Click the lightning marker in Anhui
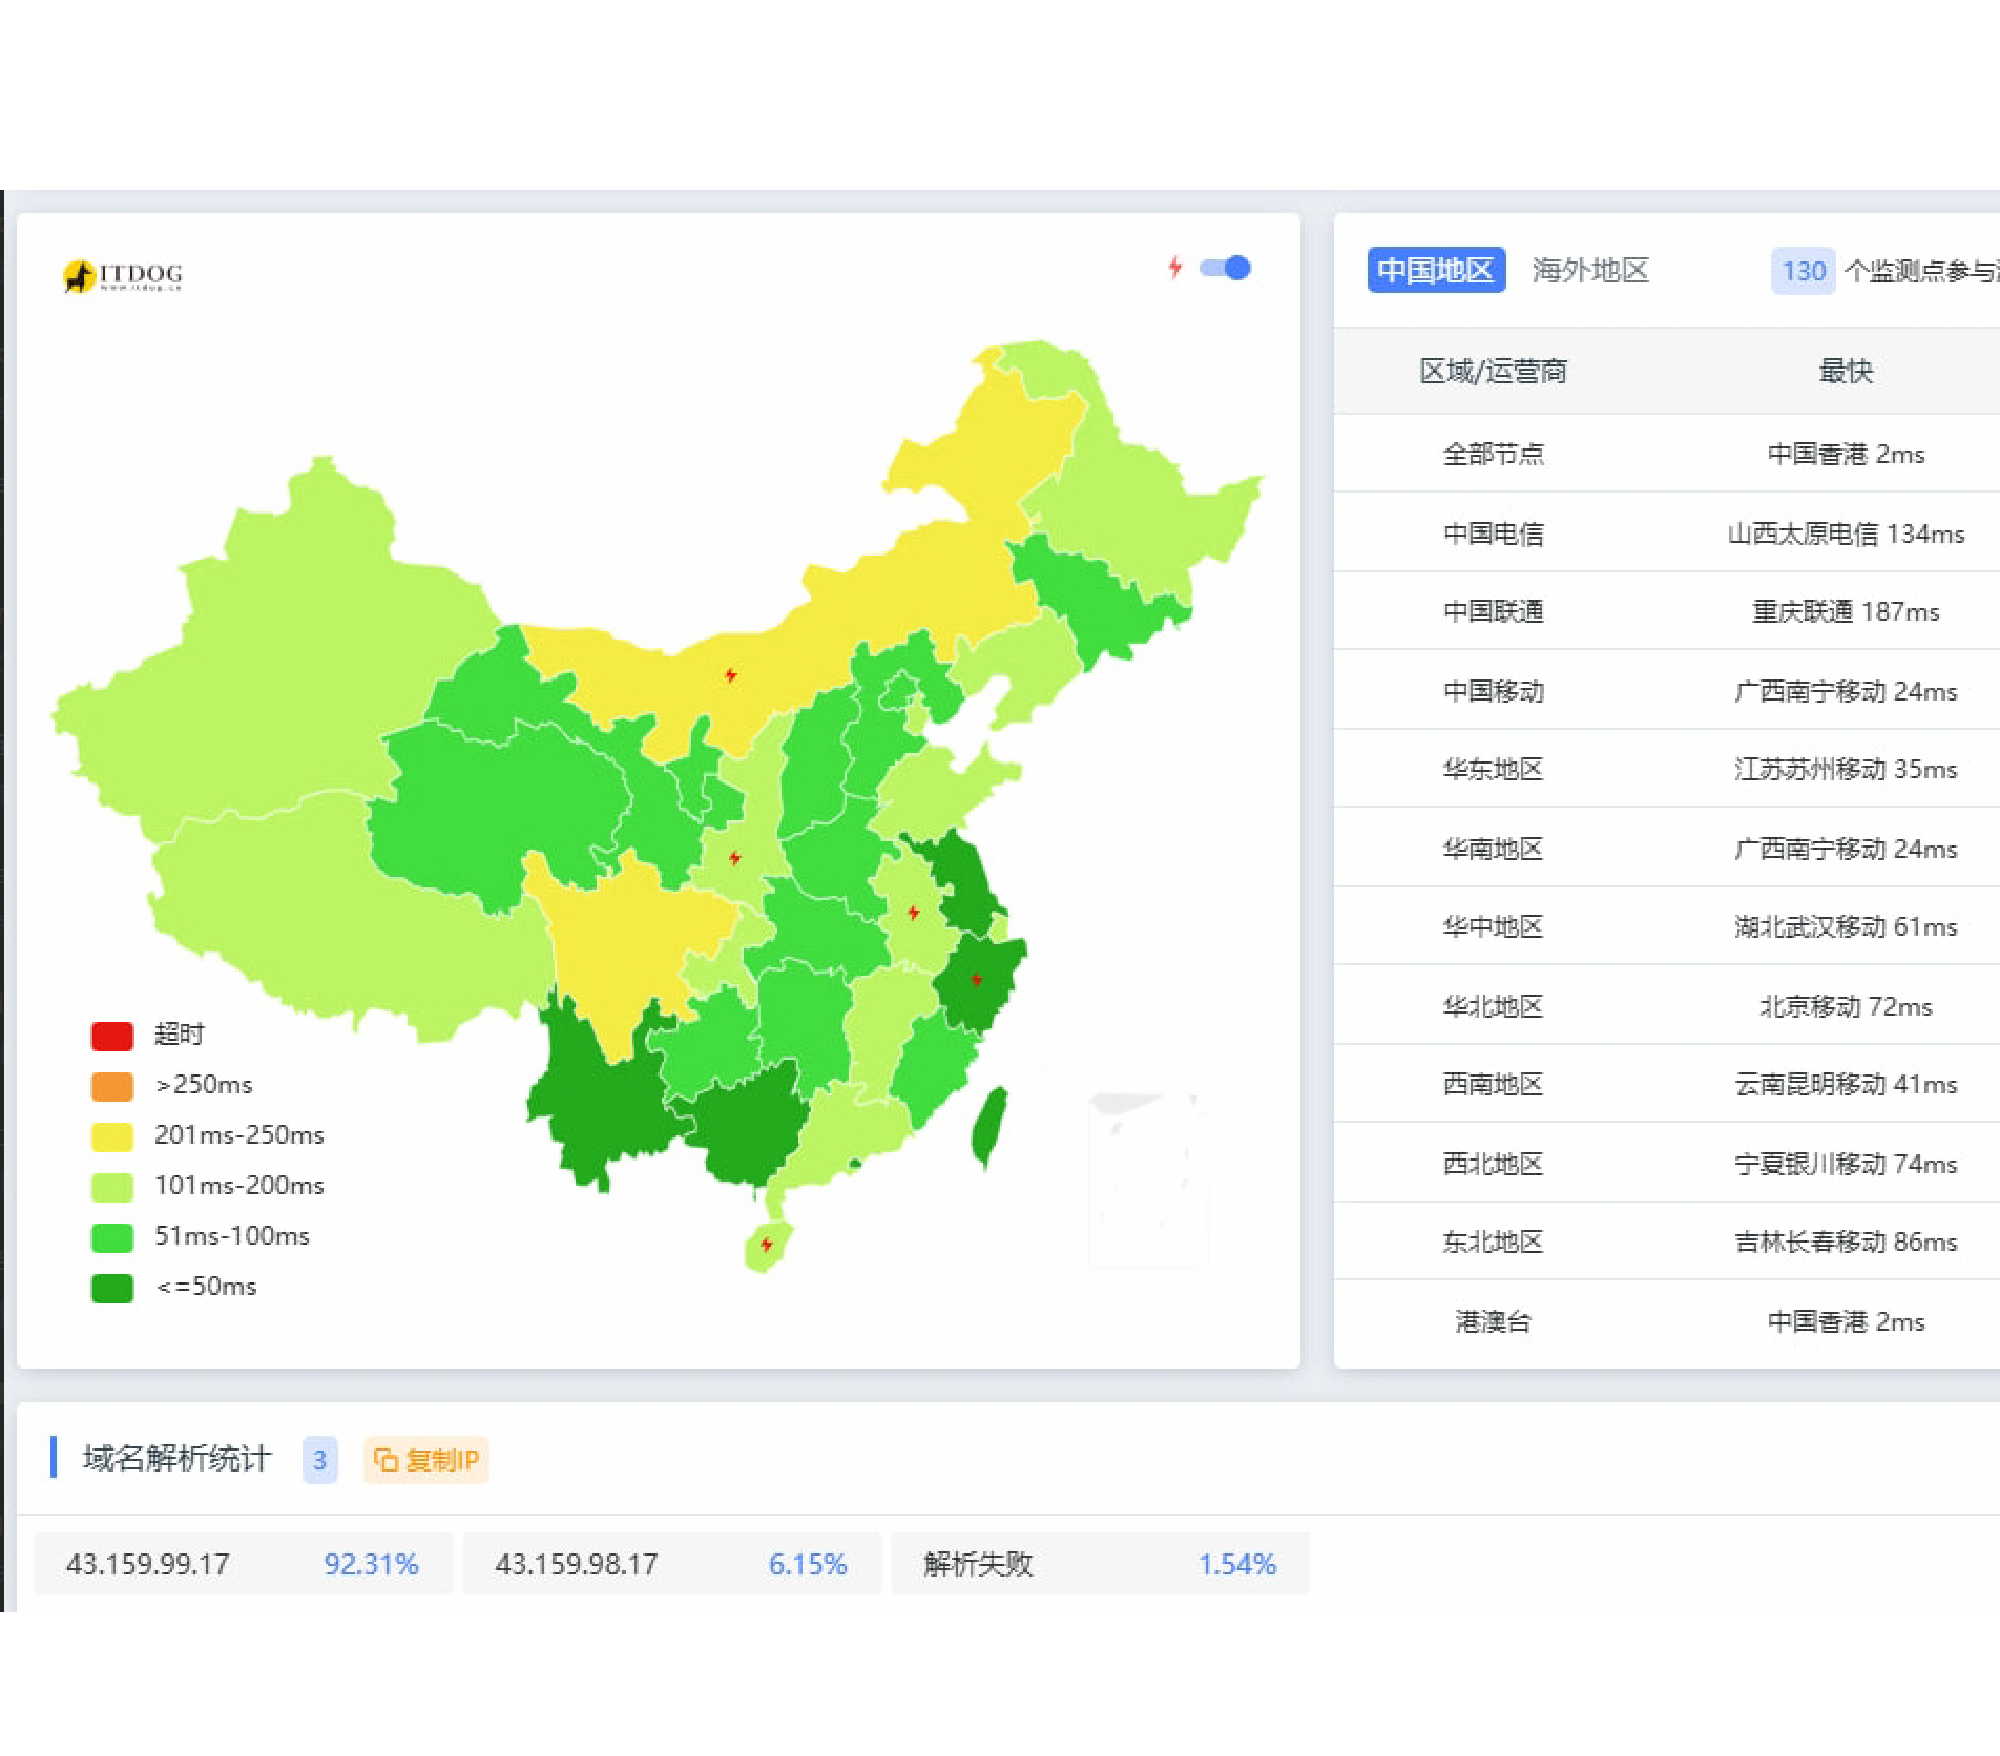2000x1756 pixels. click(x=913, y=912)
